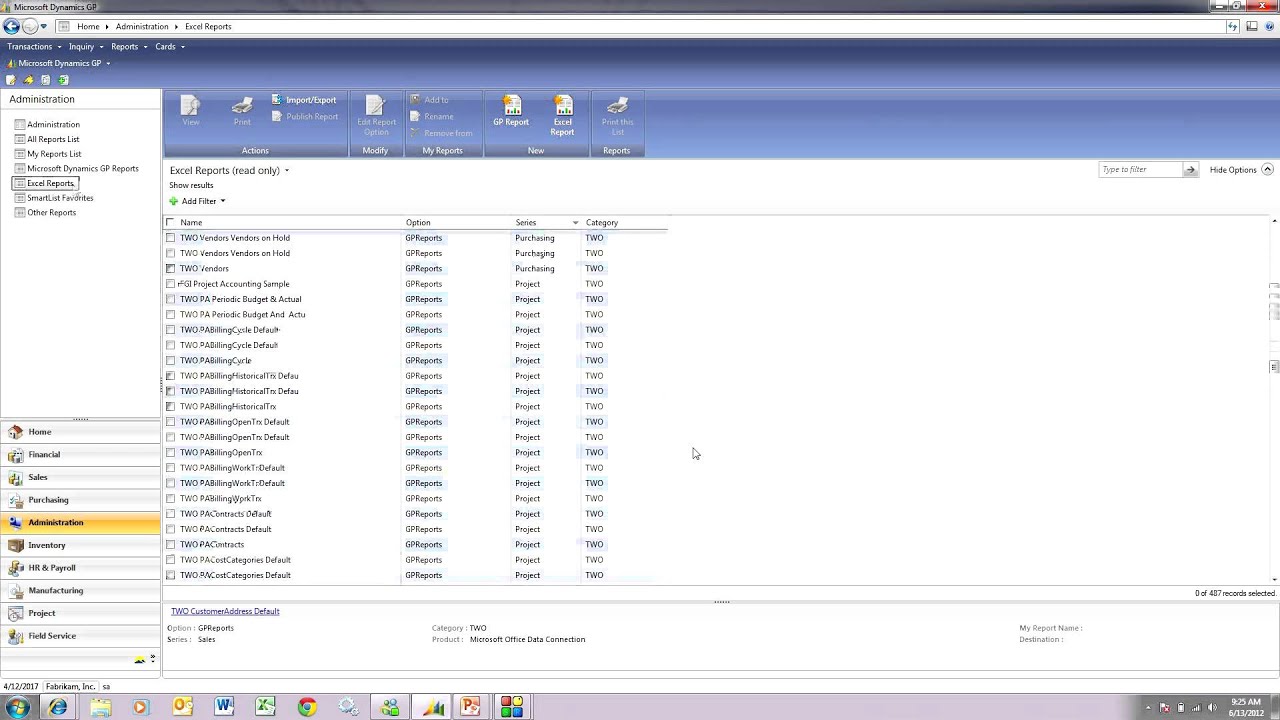Expand the Excel Reports (read only) view dropdown
1280x720 pixels.
tap(286, 170)
